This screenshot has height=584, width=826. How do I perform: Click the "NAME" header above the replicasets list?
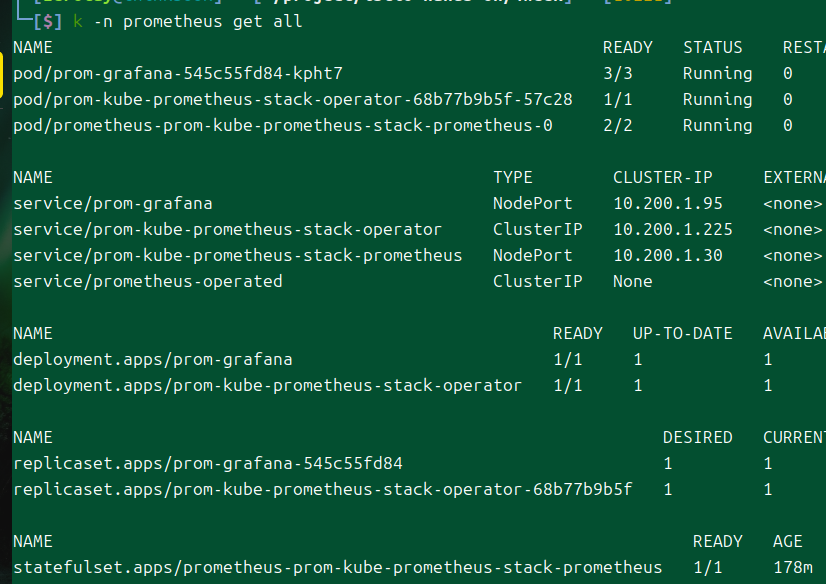[33, 437]
